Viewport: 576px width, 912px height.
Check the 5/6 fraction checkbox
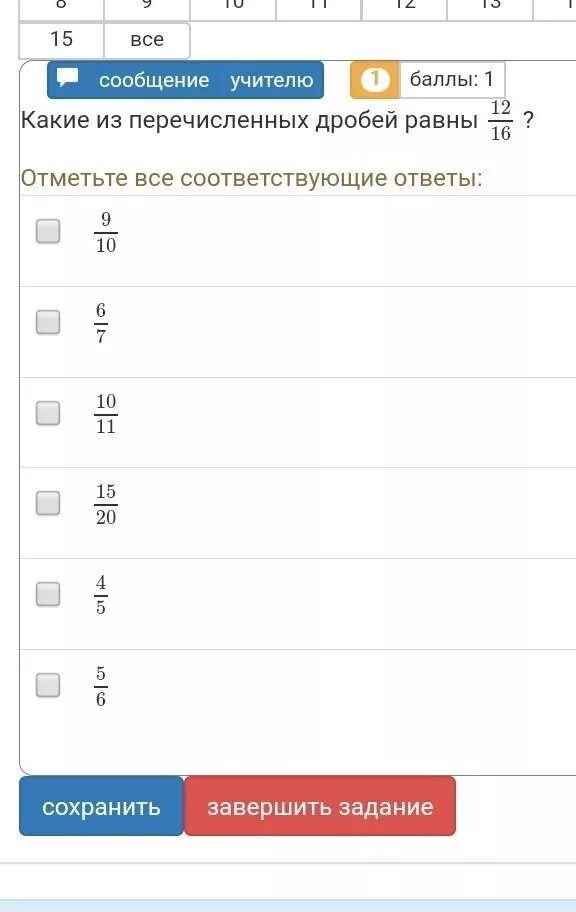[x=48, y=685]
